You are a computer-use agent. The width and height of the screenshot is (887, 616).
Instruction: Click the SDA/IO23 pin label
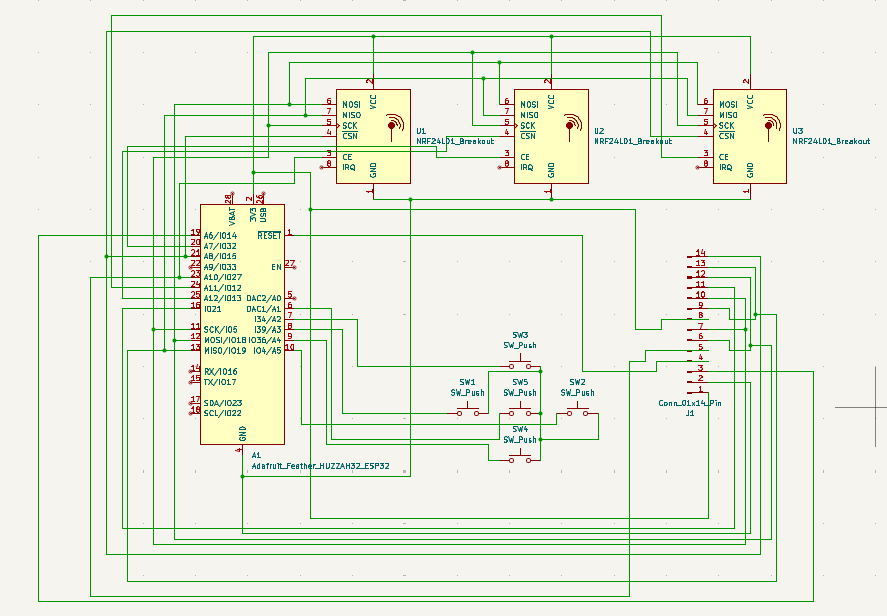point(223,403)
